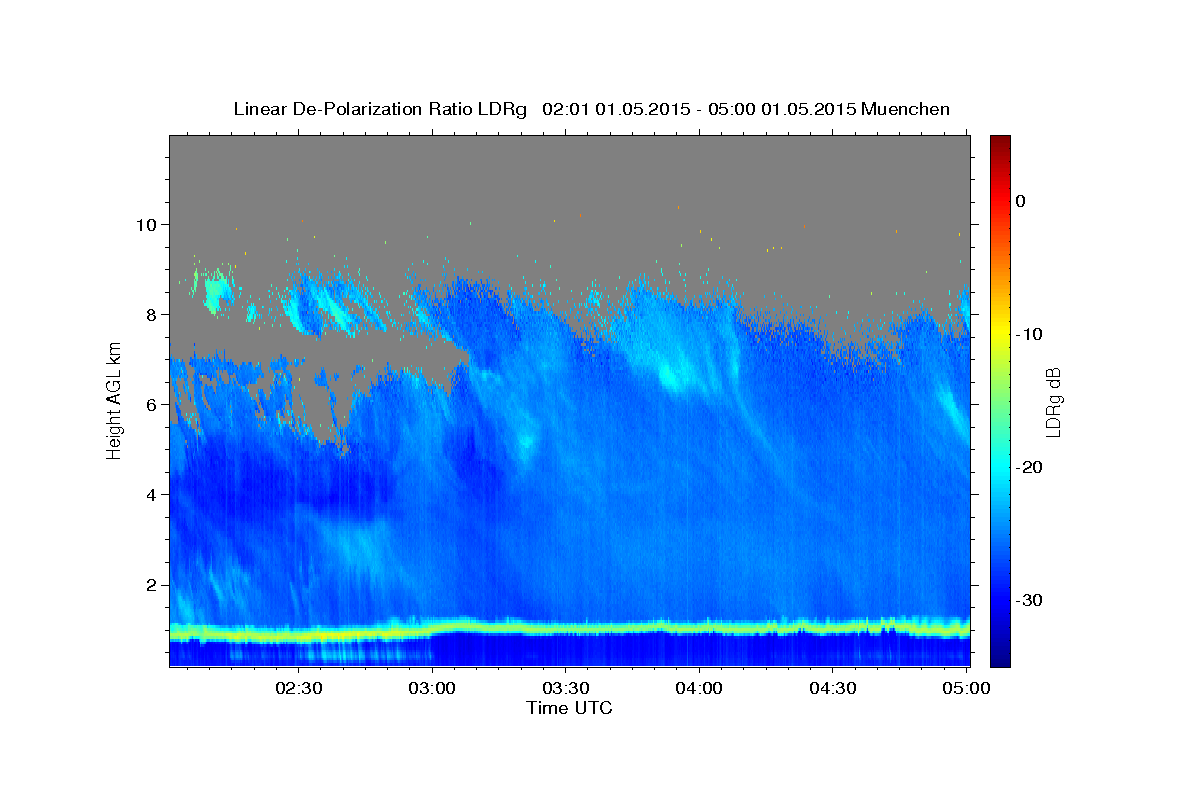The image size is (1200, 800).
Task: Select the '04:00' time axis label
Action: click(699, 688)
